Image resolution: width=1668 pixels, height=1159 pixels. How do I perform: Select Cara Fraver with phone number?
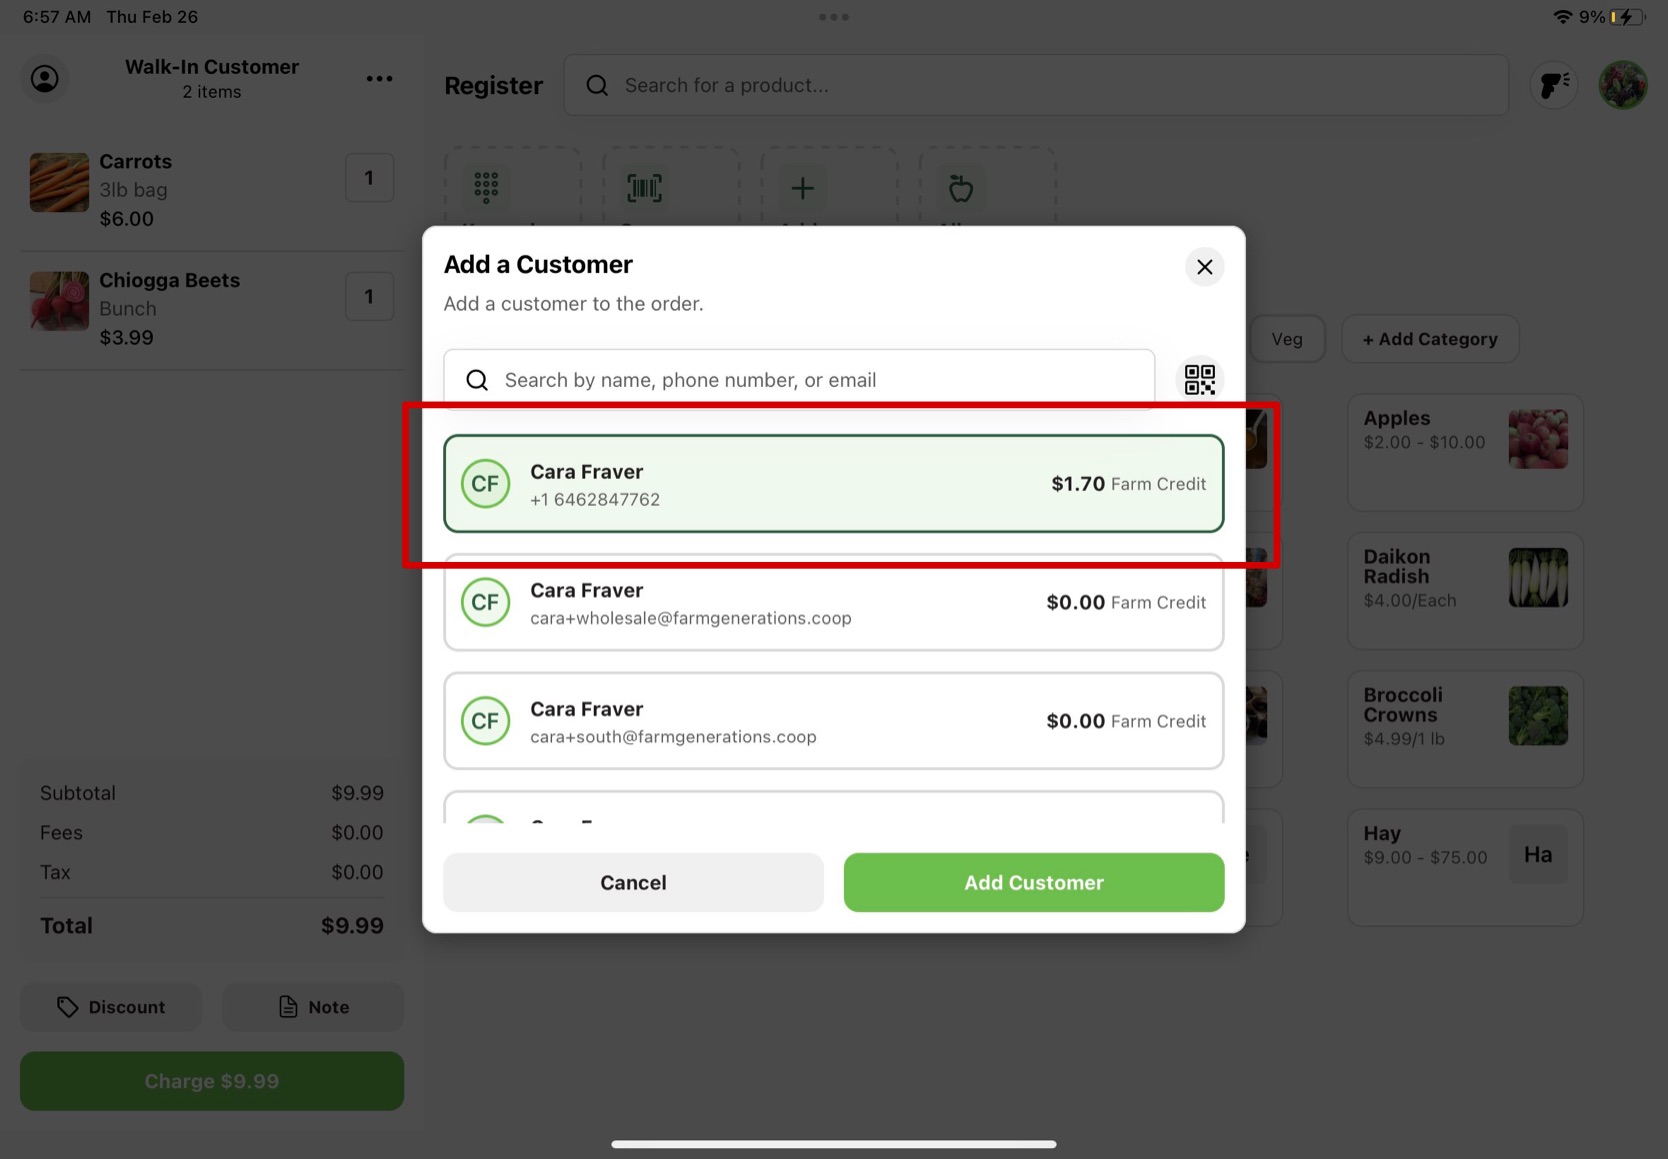pos(833,484)
